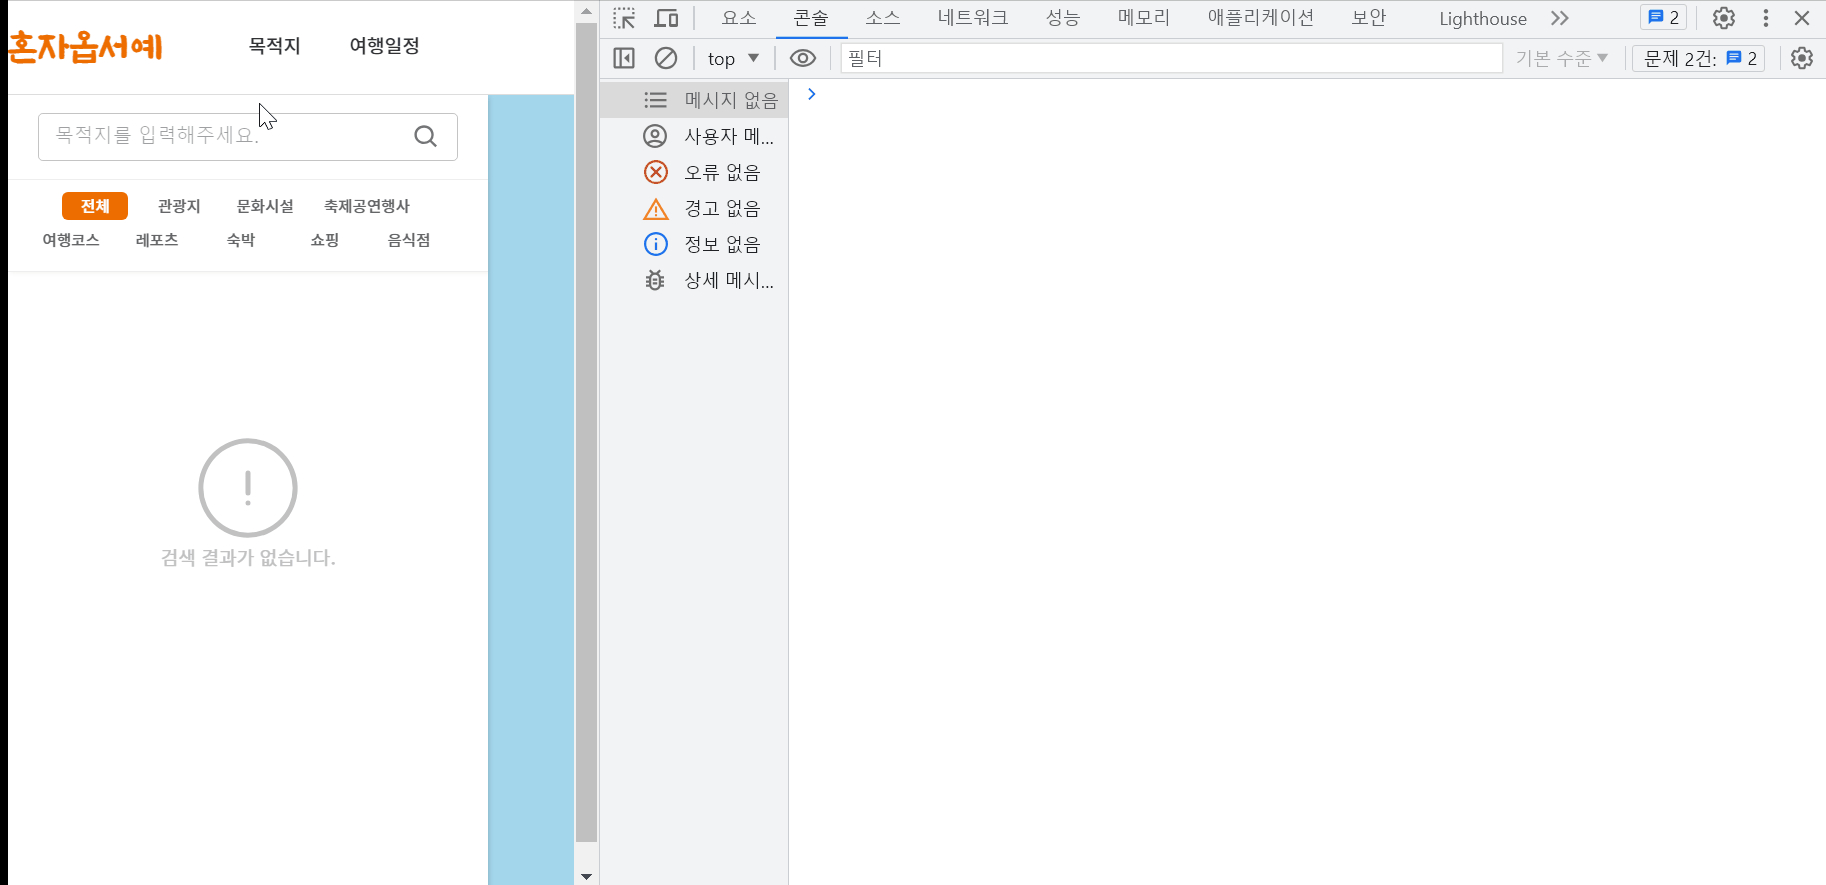Close the DevTools panel
Screen dimensions: 1826x885
(x=1802, y=18)
